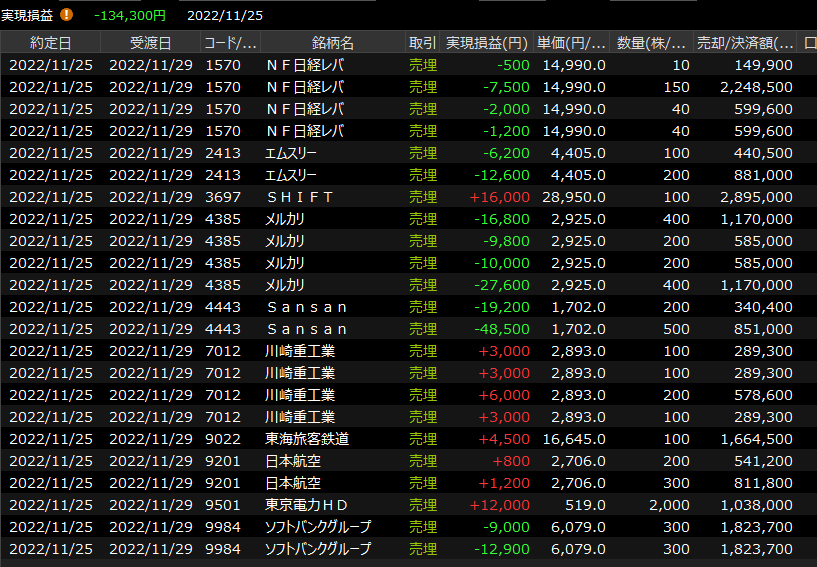Sort by the 受渡日 column header
The image size is (817, 567).
click(150, 43)
